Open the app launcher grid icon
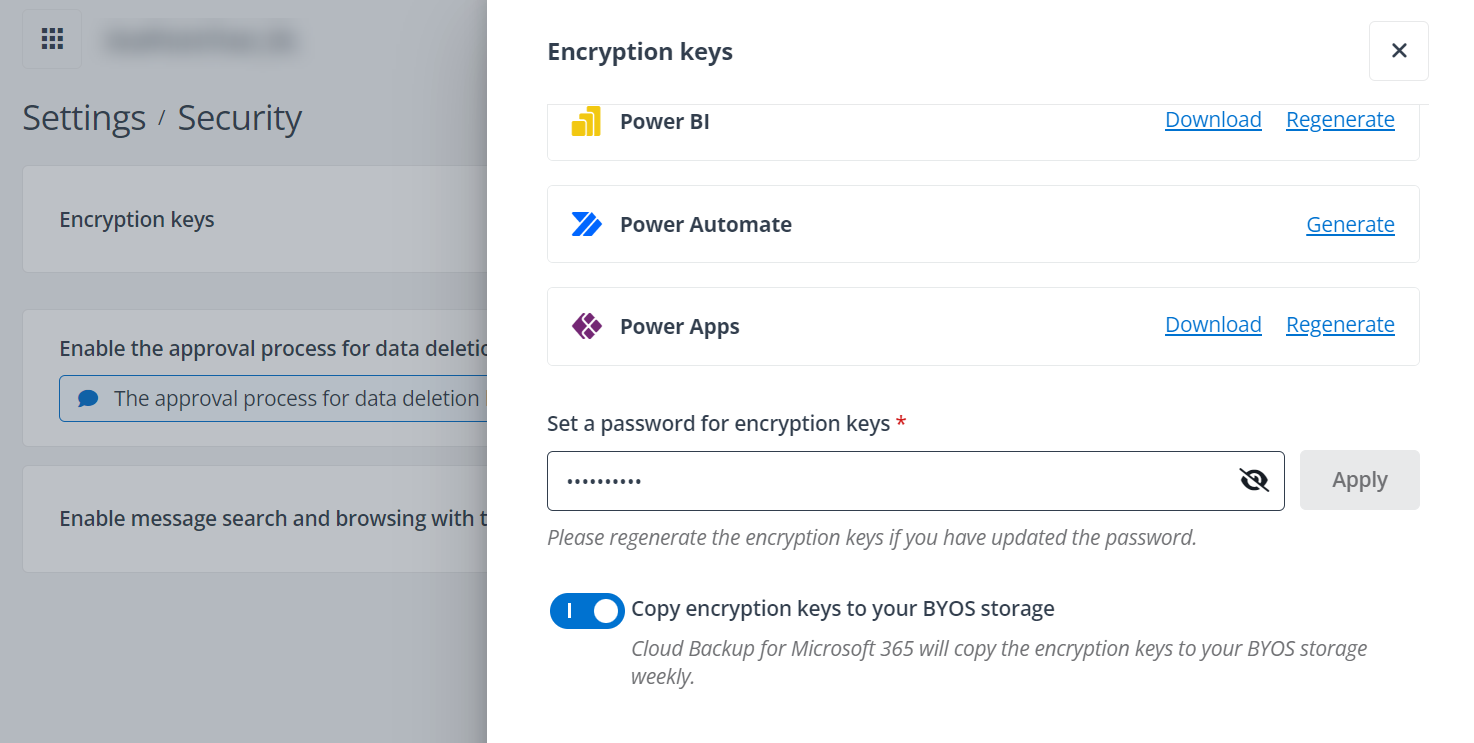 point(51,38)
